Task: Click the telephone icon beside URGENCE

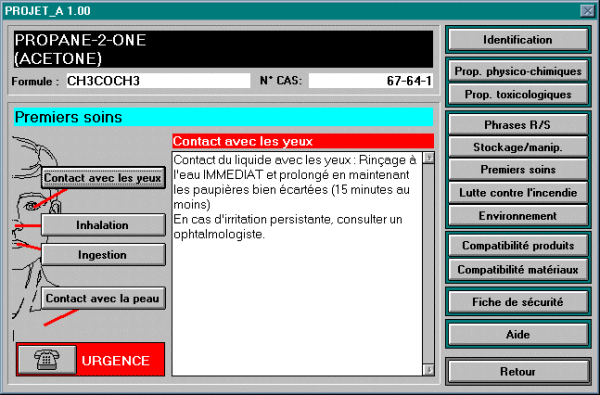Action: [x=47, y=360]
